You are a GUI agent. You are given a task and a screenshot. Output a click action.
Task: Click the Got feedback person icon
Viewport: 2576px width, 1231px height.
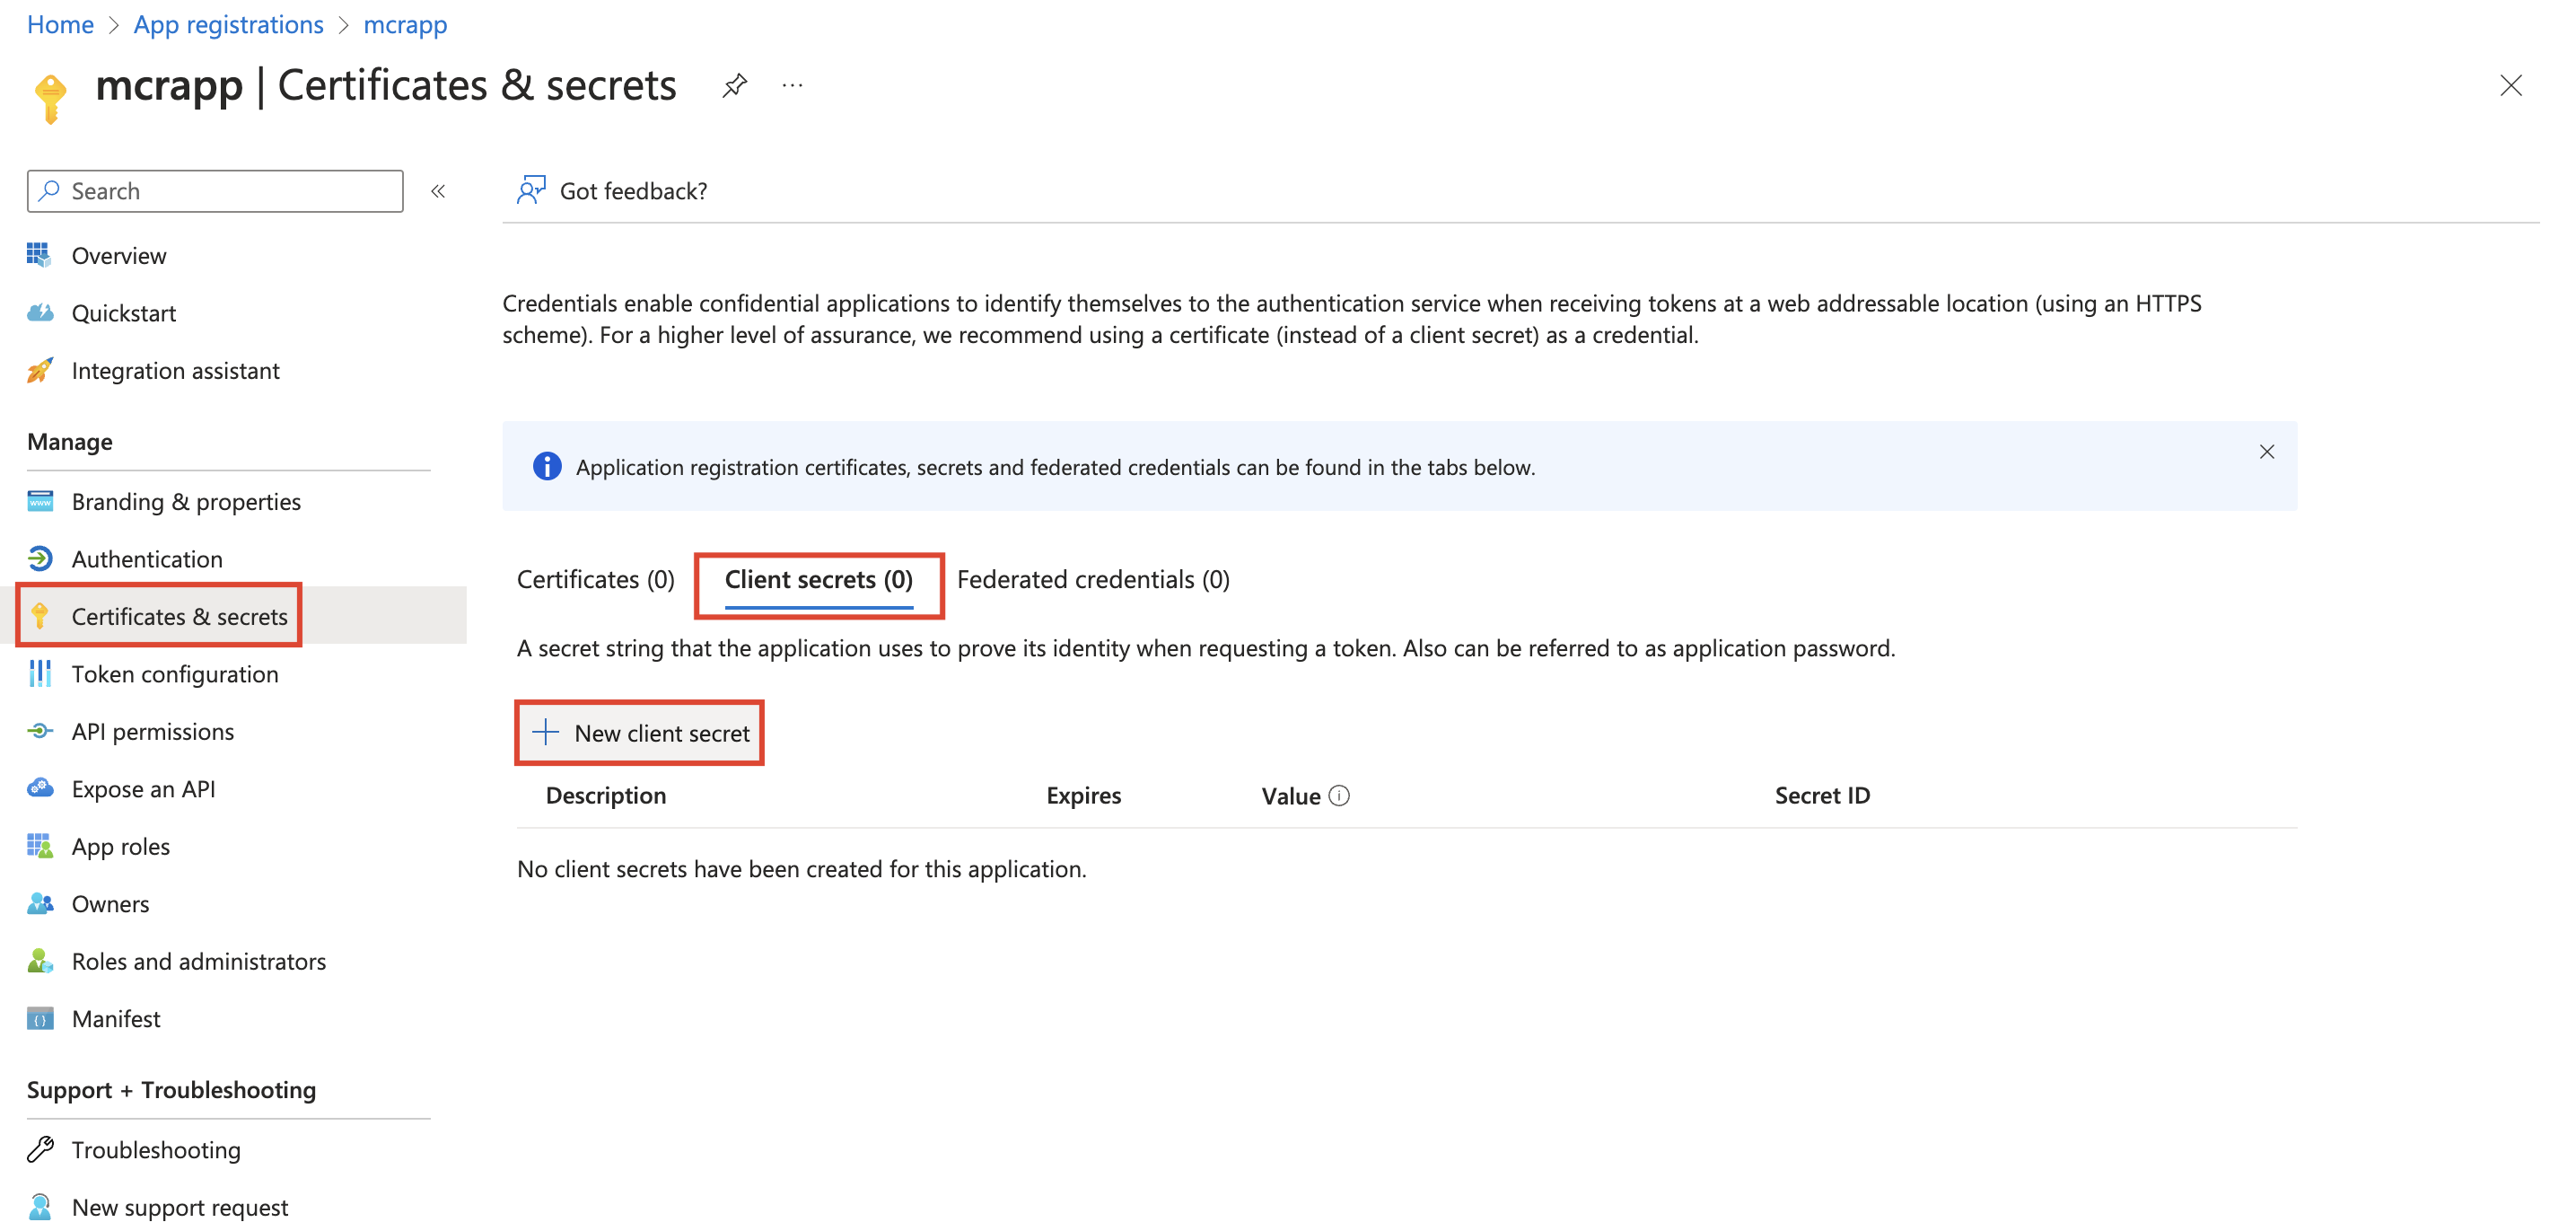tap(530, 190)
